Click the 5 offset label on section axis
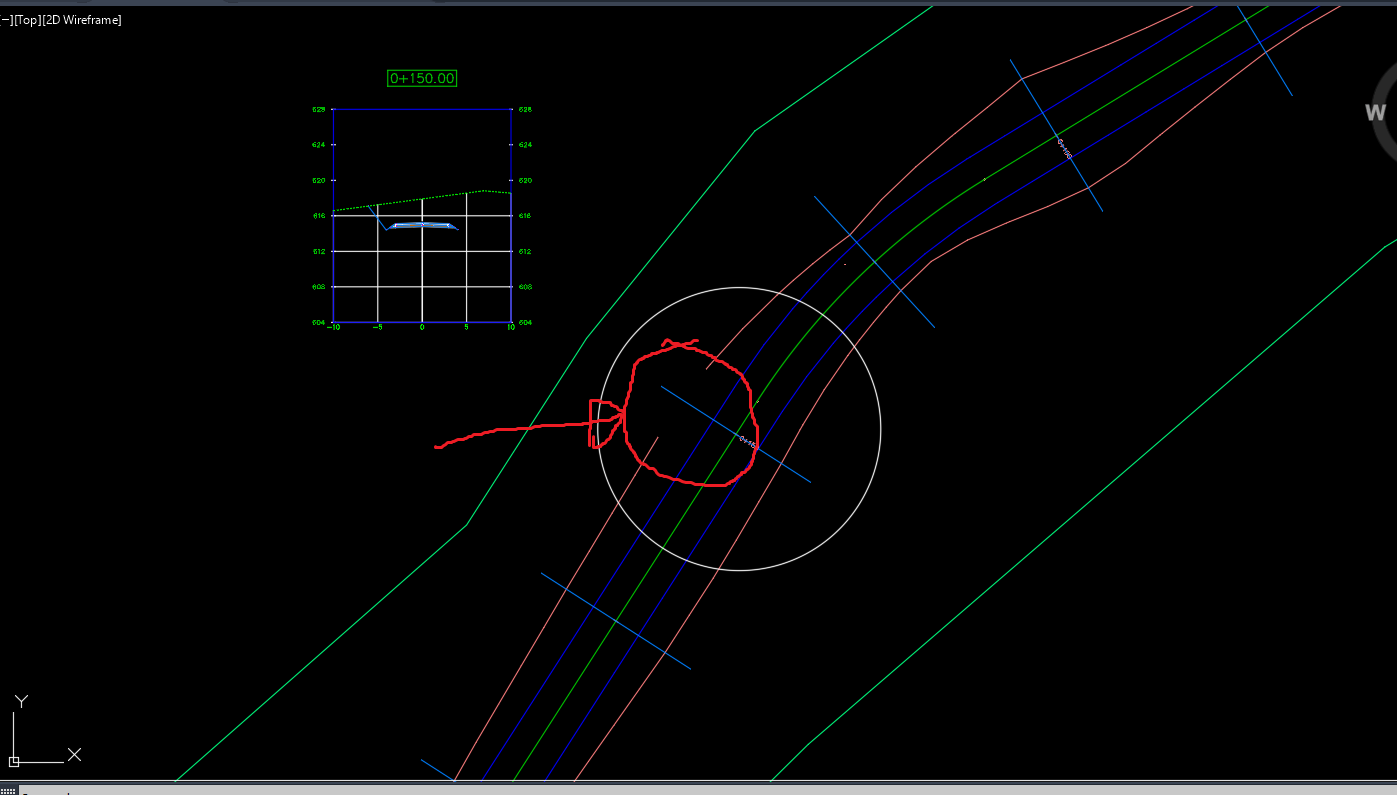This screenshot has width=1397, height=795. (x=466, y=327)
